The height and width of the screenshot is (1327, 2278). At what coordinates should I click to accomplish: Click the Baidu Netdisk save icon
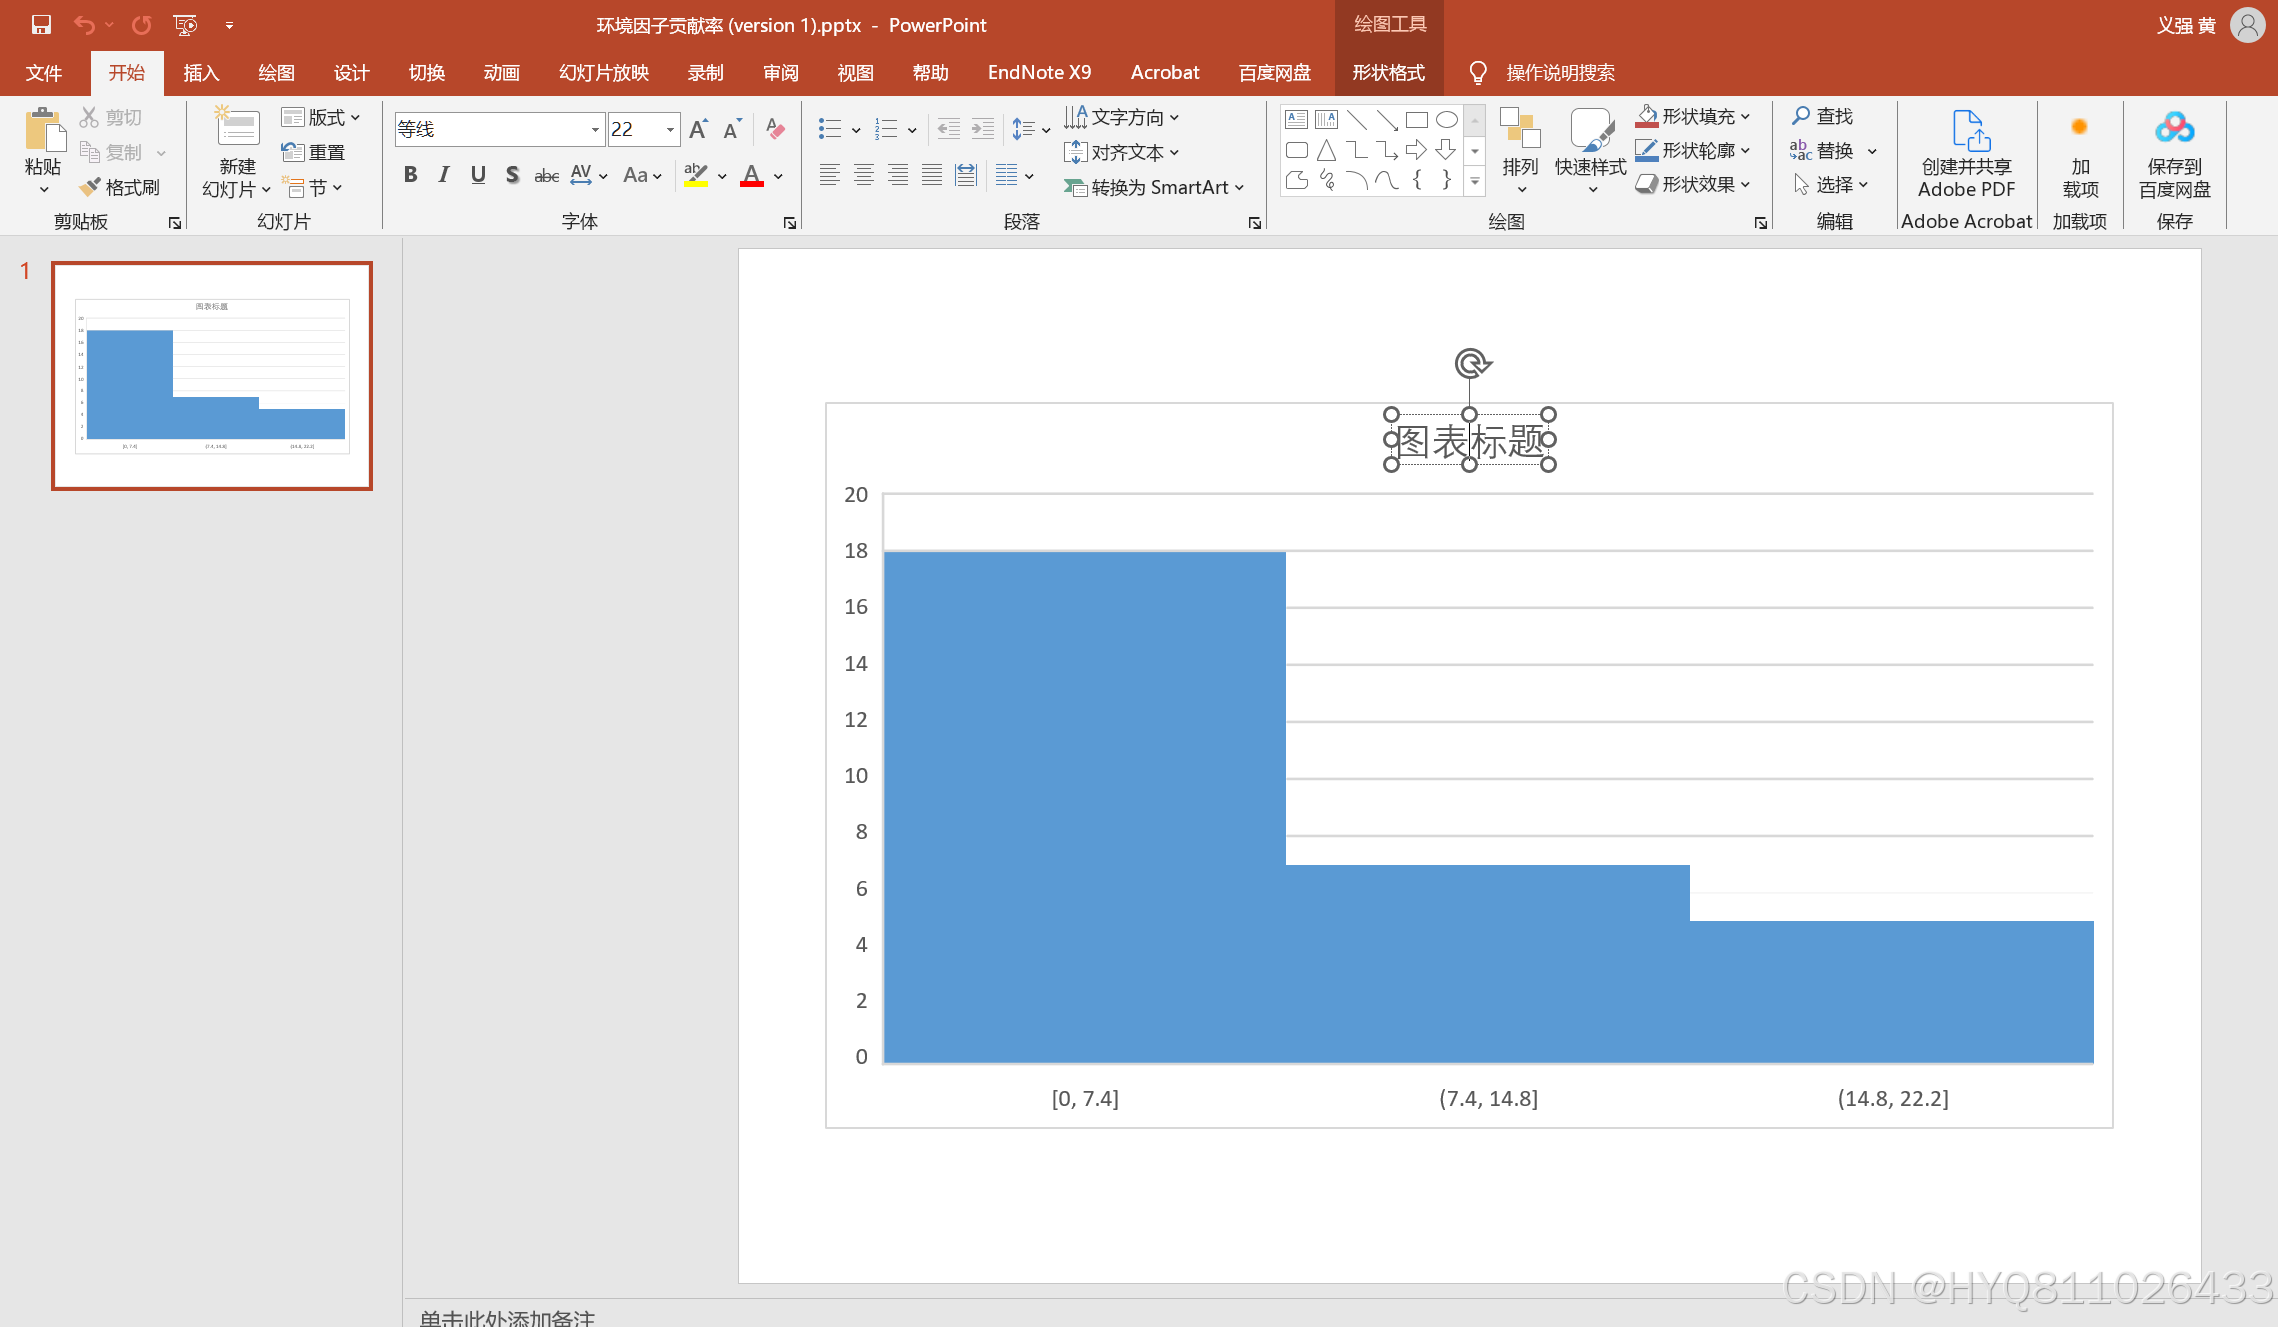(x=2174, y=128)
